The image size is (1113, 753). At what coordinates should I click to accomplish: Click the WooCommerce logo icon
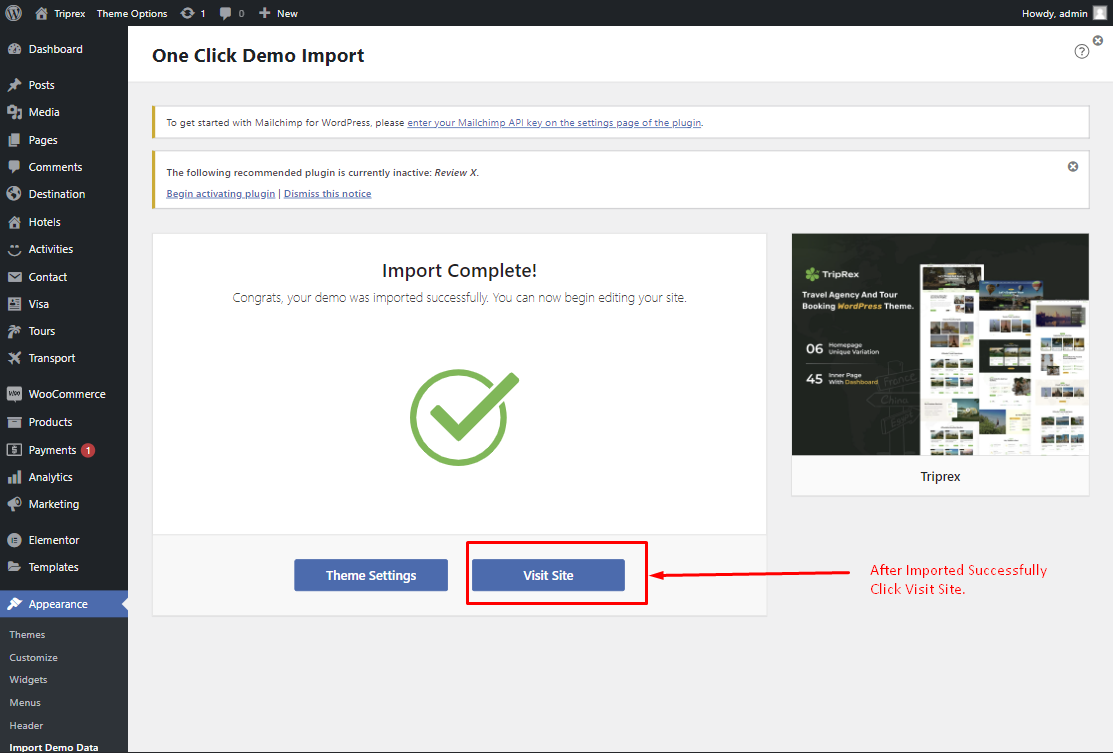click(14, 394)
